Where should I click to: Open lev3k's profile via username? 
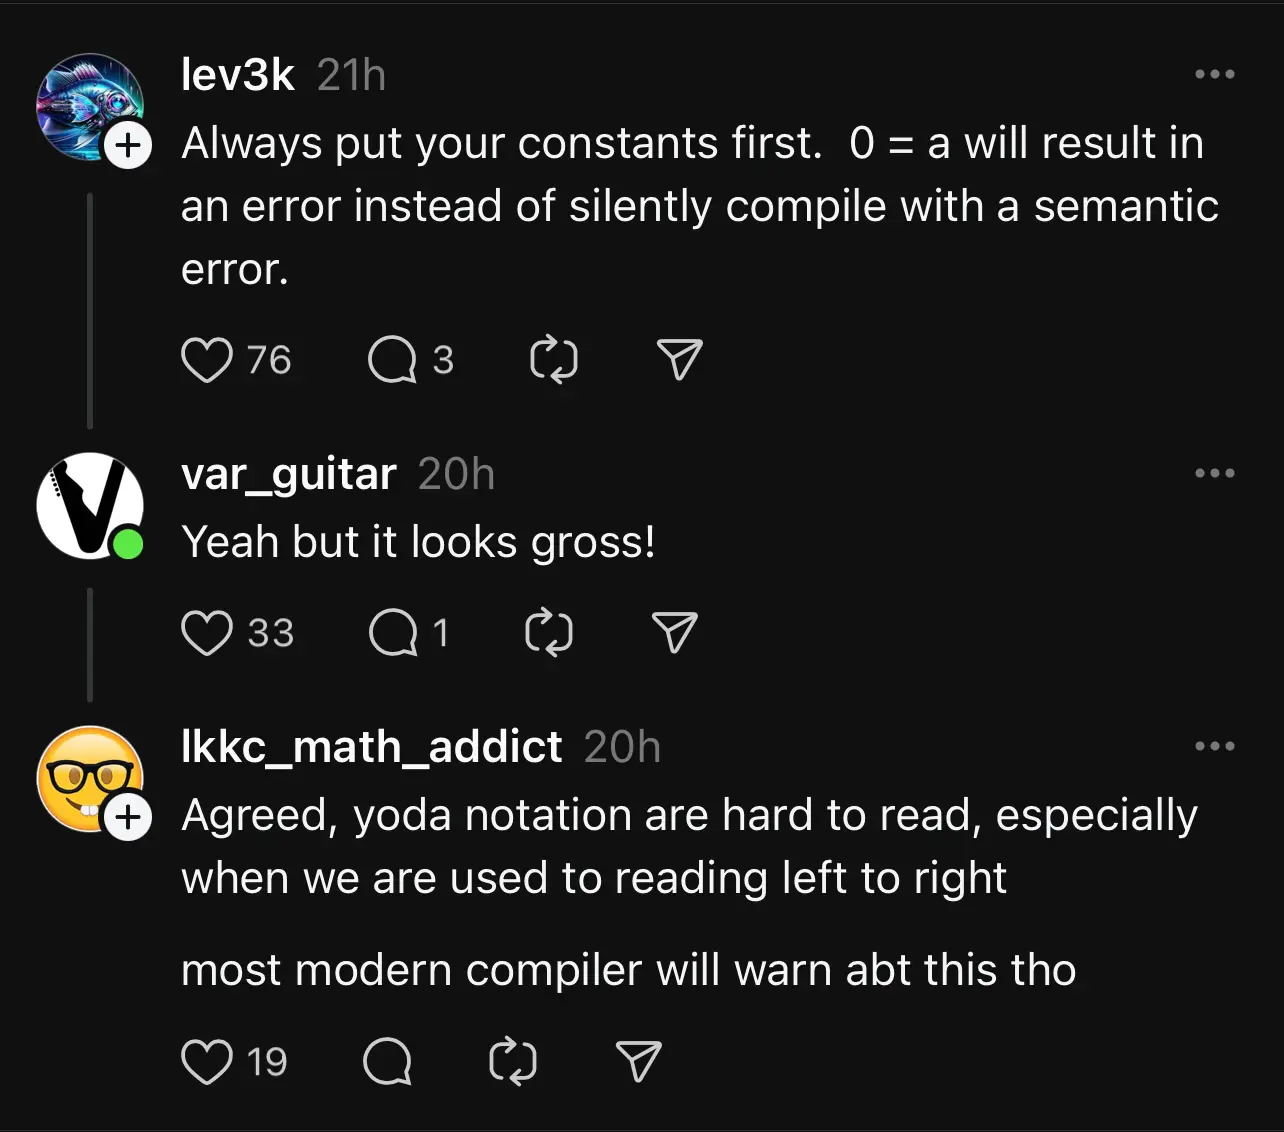[x=238, y=75]
